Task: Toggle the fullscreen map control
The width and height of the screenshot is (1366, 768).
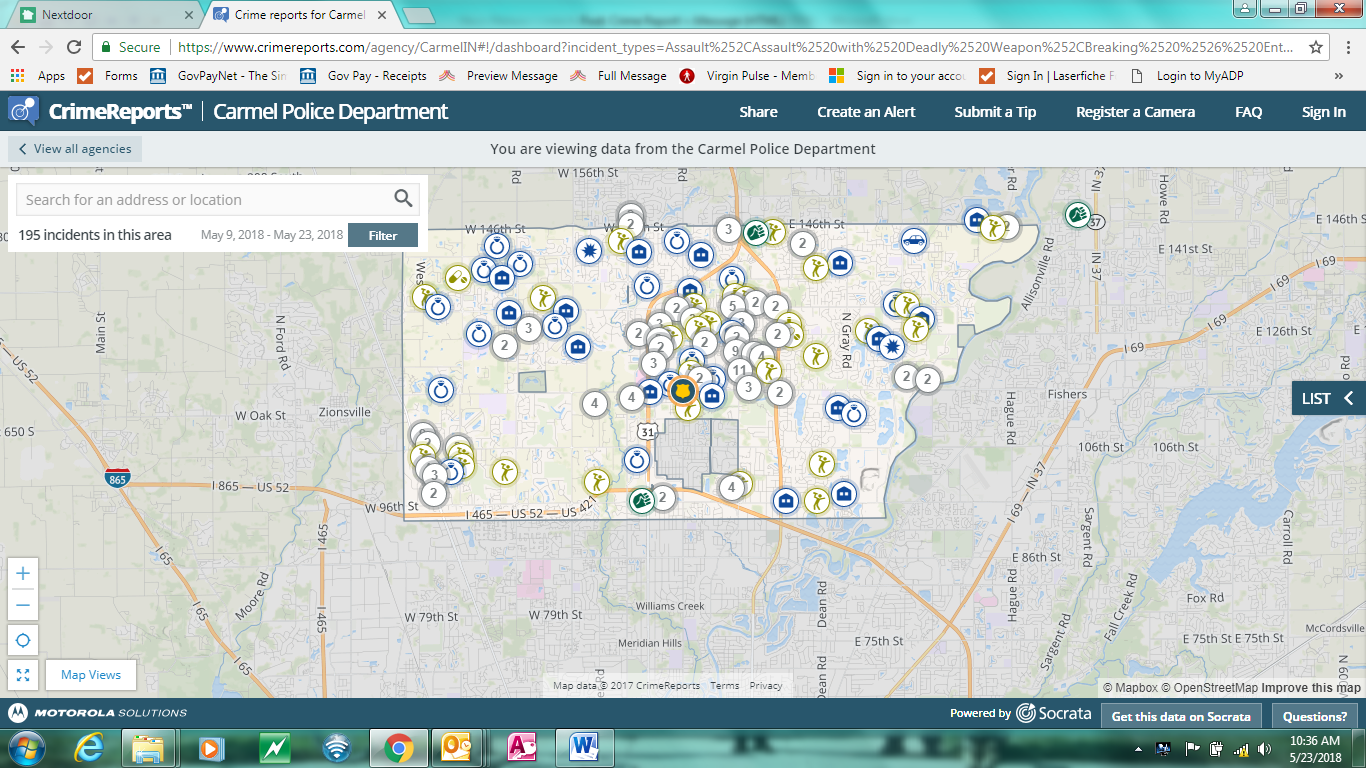Action: coord(22,675)
